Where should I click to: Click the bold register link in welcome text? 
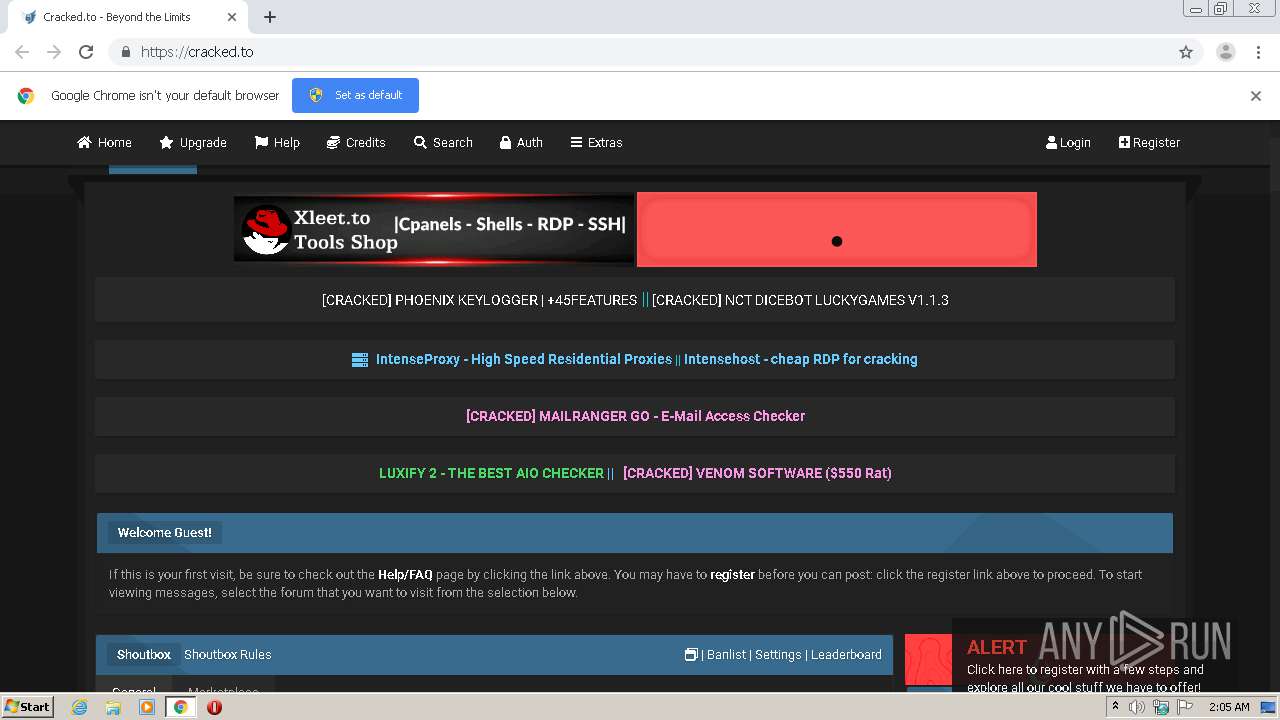[x=732, y=575]
